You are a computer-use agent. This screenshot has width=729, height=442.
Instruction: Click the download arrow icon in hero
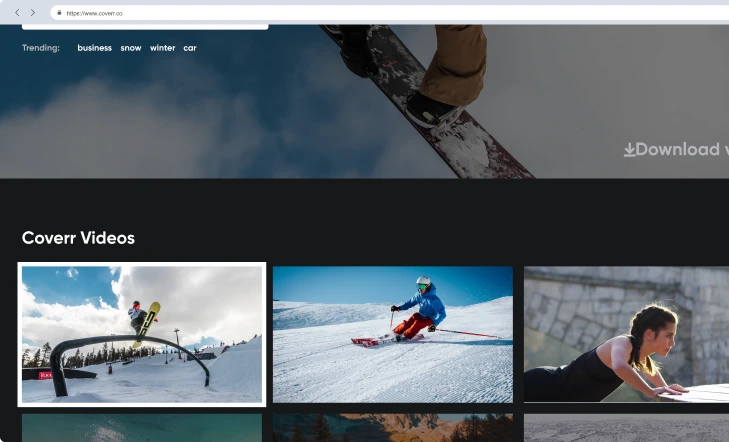click(629, 150)
